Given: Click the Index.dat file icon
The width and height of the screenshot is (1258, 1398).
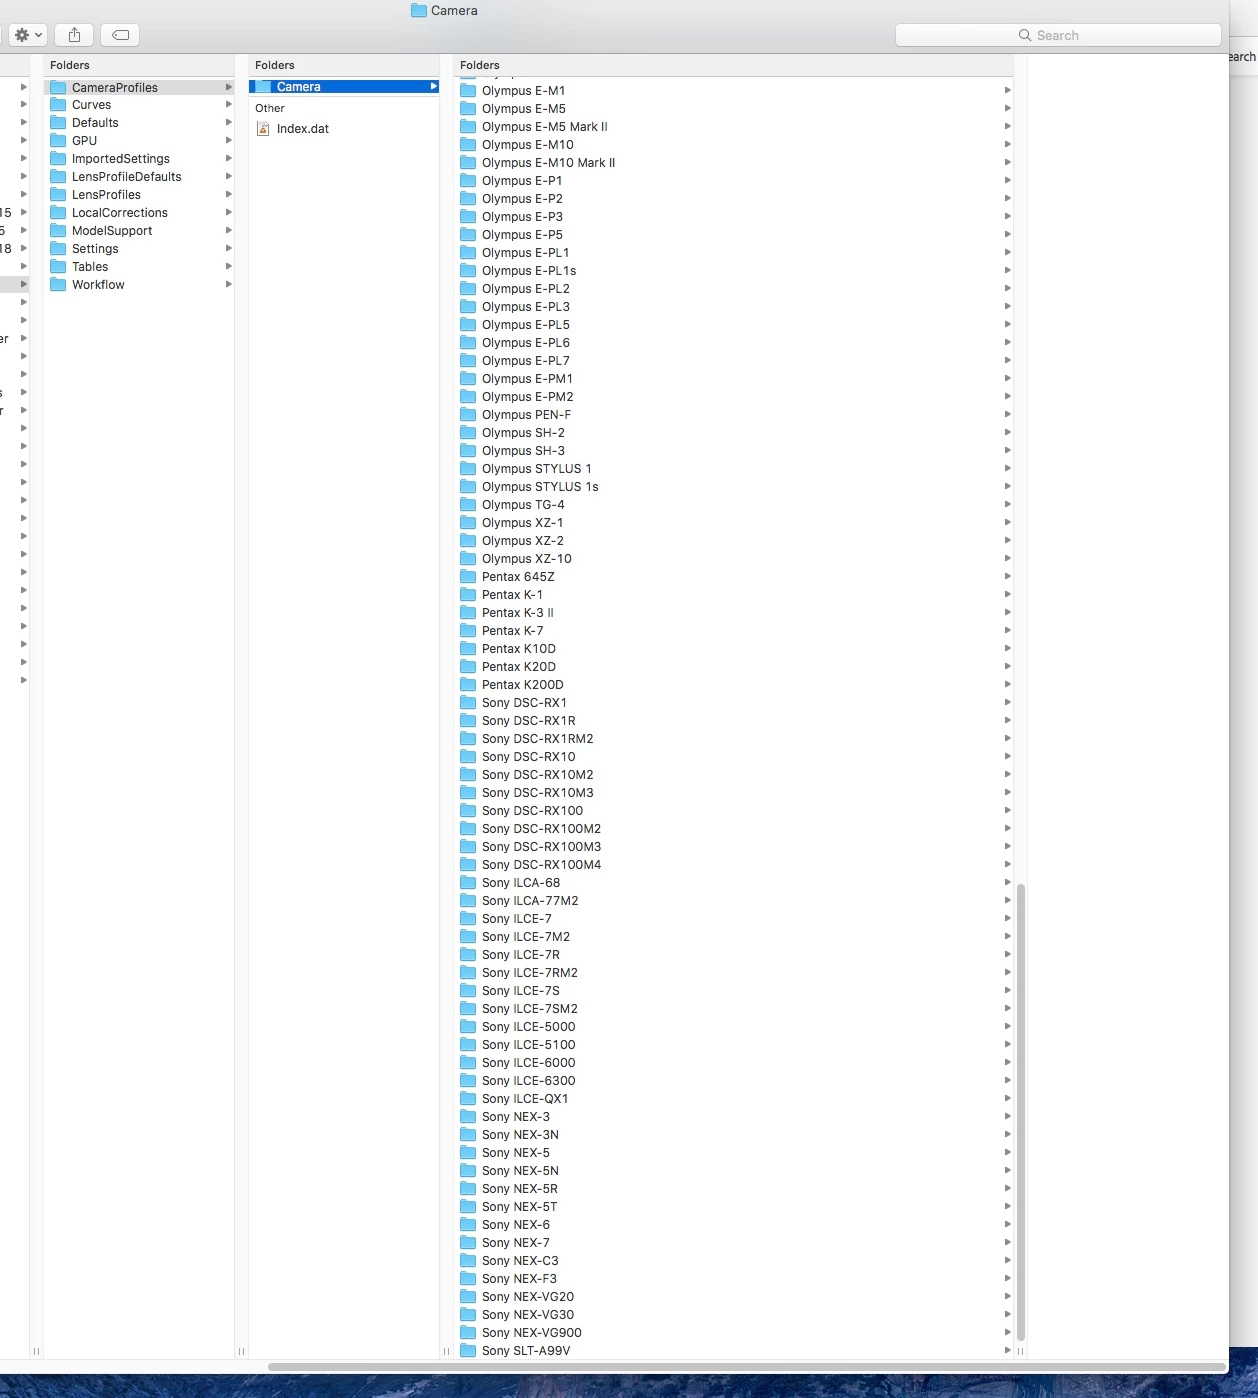Looking at the screenshot, I should tap(263, 129).
